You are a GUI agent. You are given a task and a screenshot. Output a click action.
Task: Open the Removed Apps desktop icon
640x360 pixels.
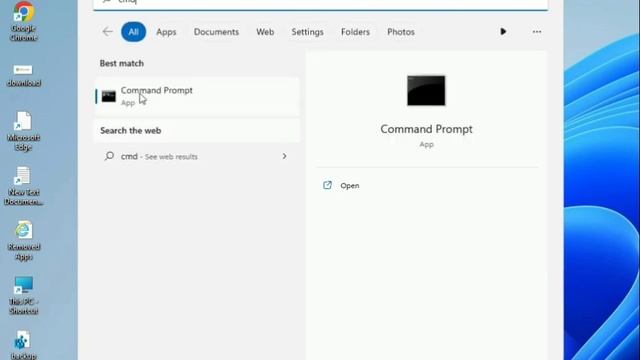pyautogui.click(x=23, y=241)
